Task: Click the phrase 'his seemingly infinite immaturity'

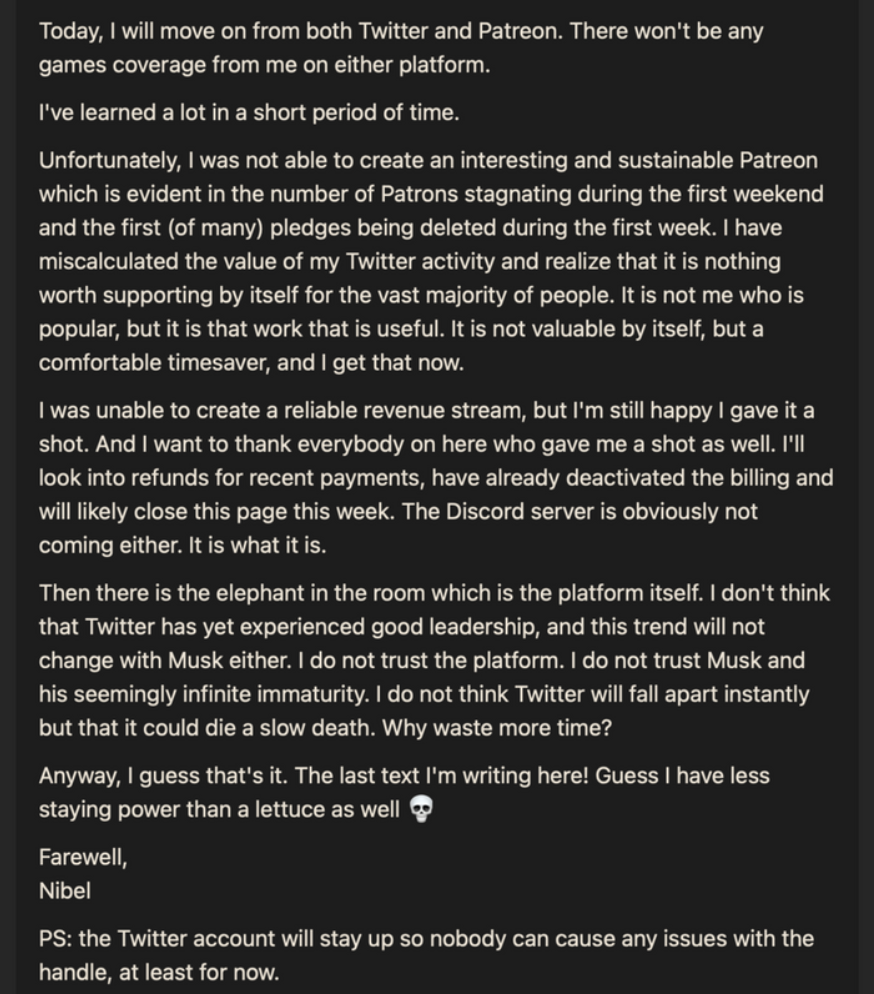Action: tap(203, 694)
